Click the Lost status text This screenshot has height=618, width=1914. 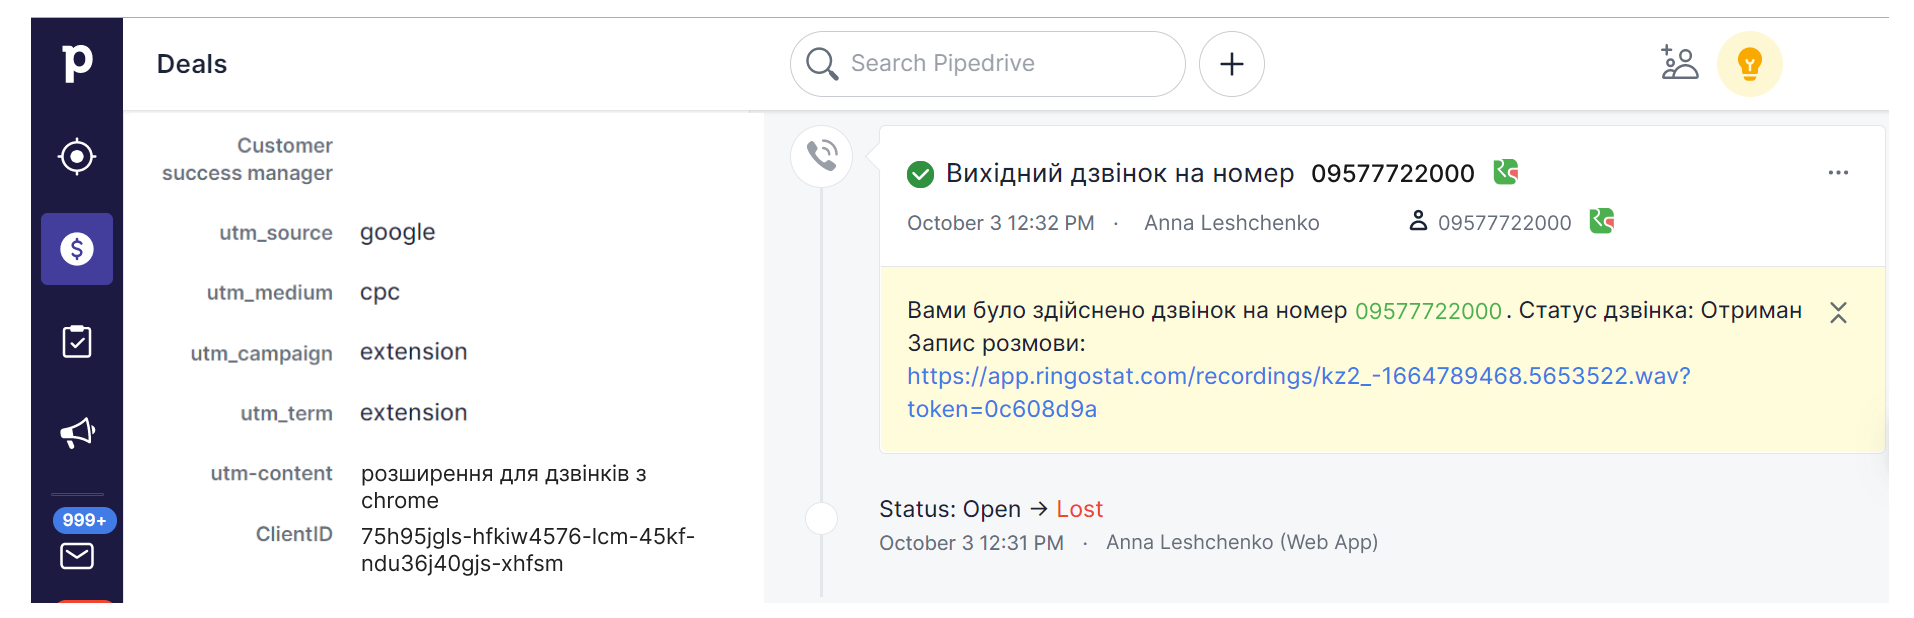point(1079,509)
